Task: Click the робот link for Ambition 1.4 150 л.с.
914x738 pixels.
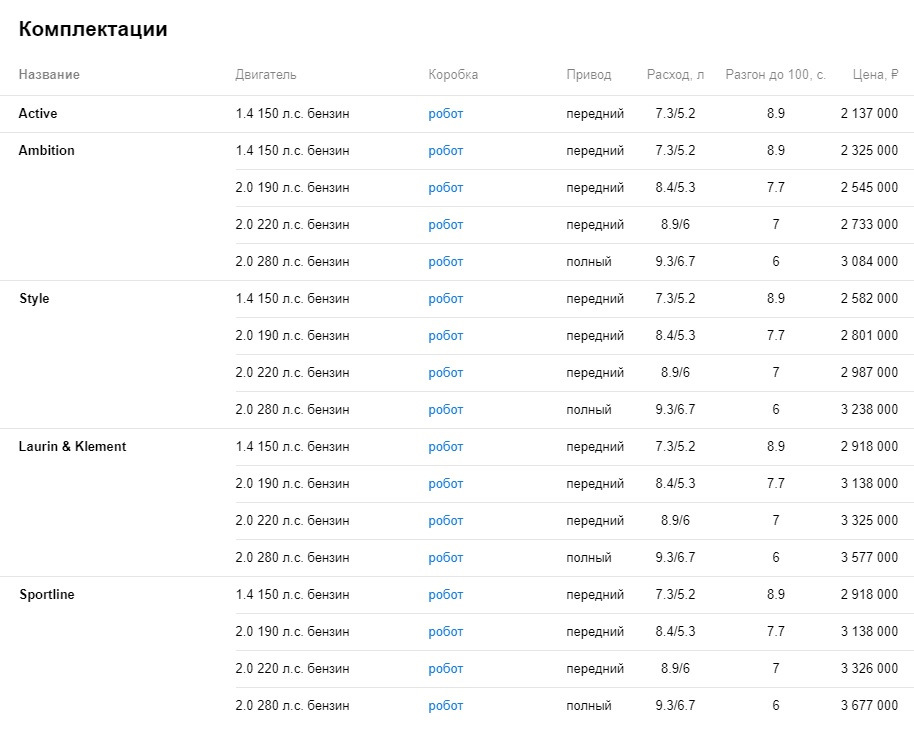Action: coord(445,151)
